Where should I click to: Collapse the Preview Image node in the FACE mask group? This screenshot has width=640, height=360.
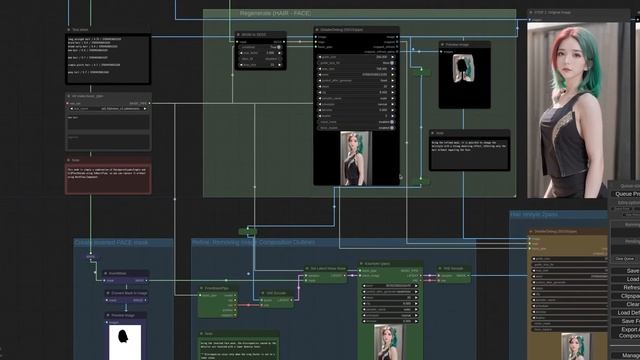coord(108,315)
